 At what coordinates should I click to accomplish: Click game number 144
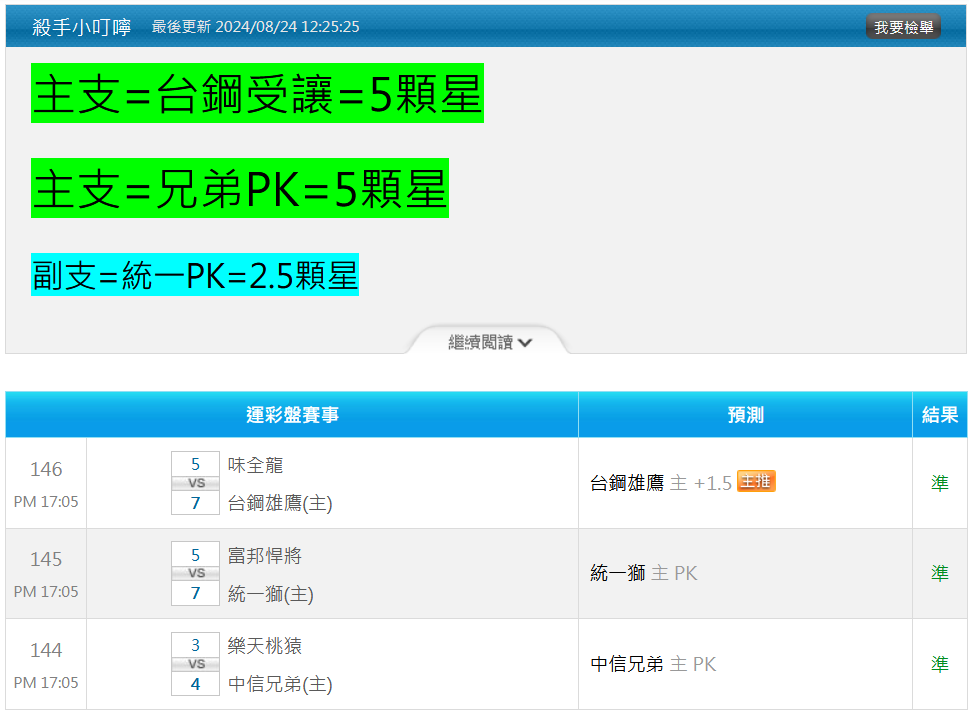tap(46, 650)
